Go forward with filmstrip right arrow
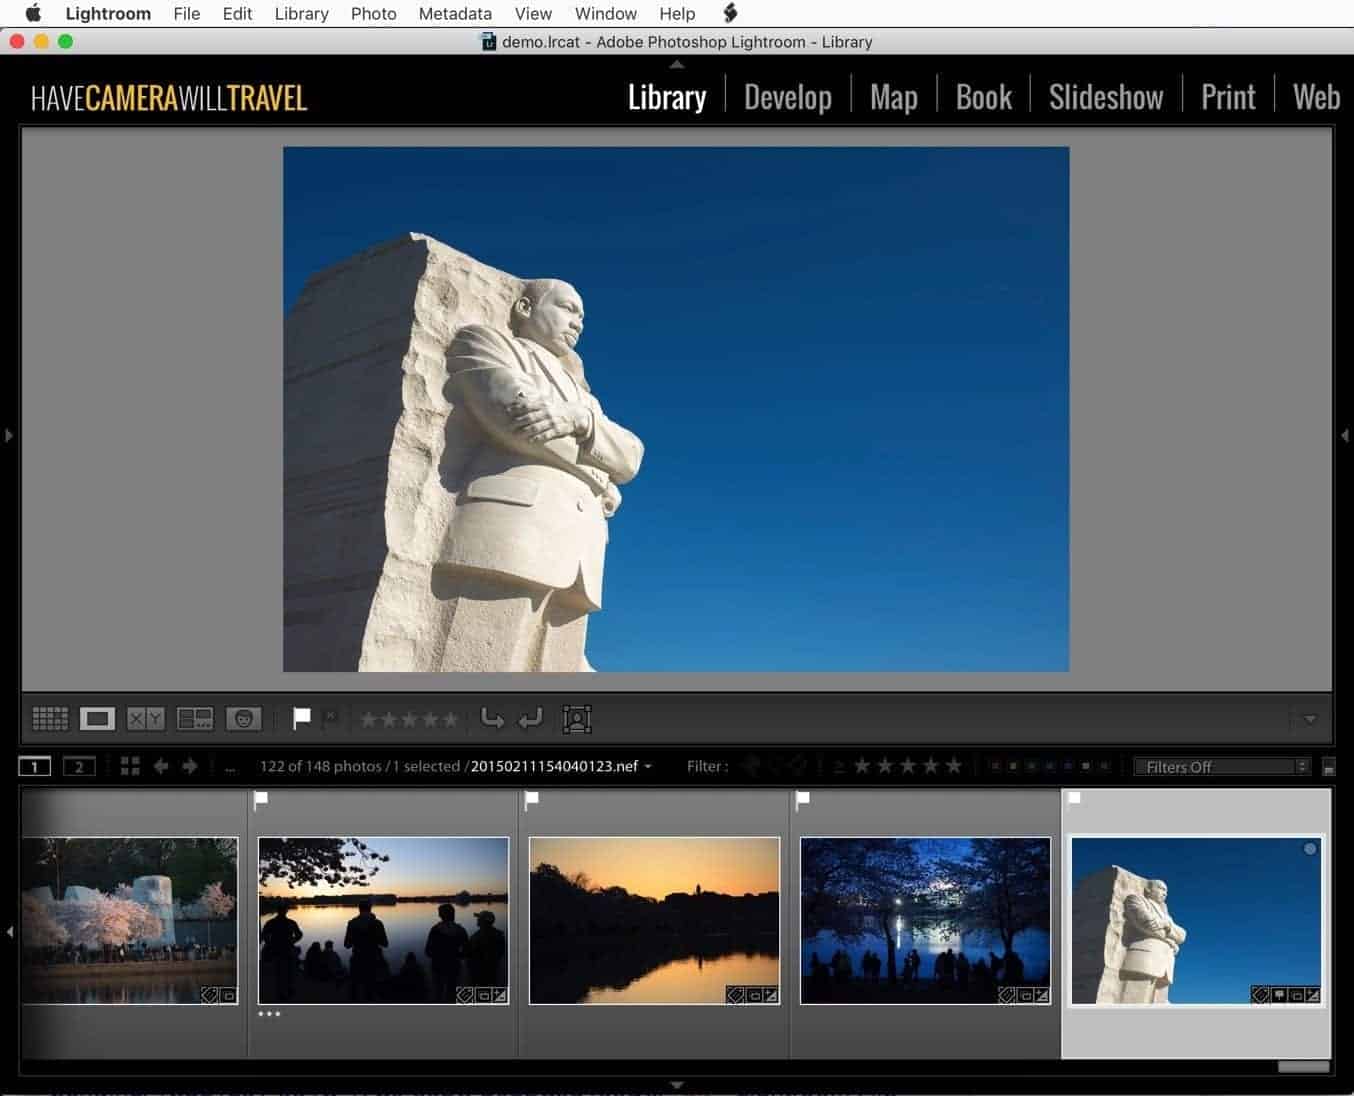 point(189,766)
